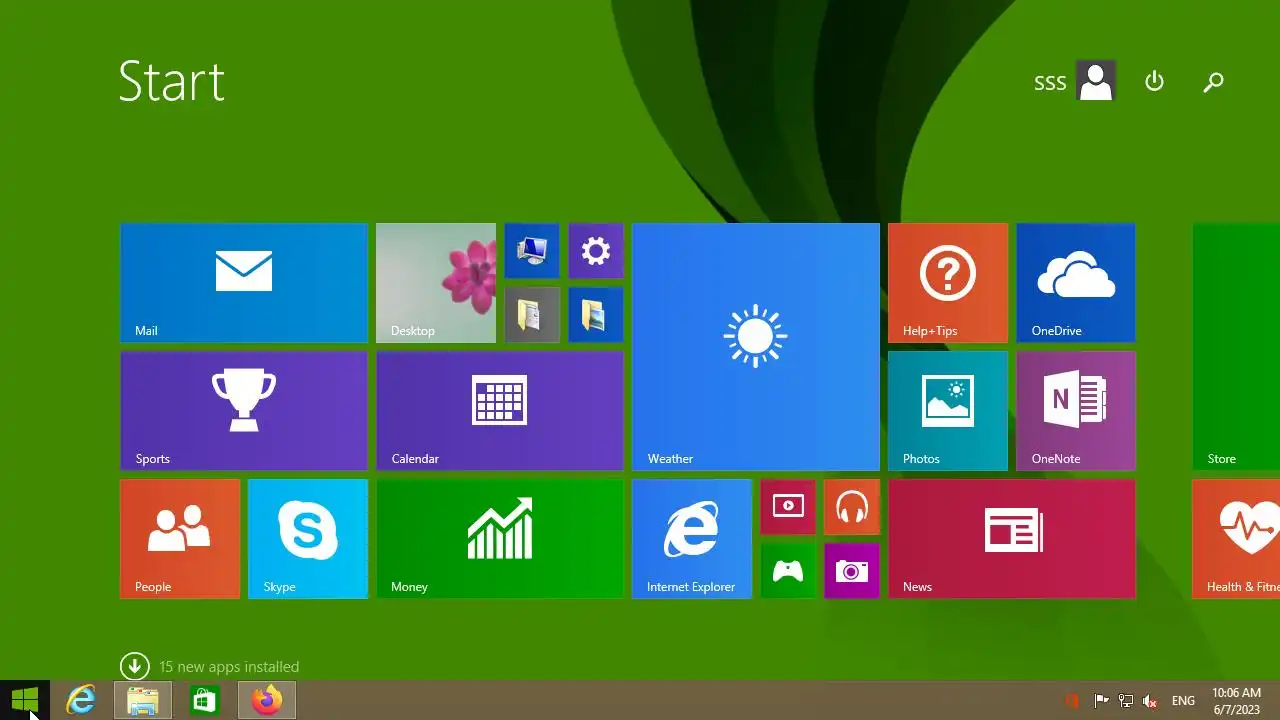1280x720 pixels.
Task: Click the "15 new apps installed" text
Action: coord(229,667)
